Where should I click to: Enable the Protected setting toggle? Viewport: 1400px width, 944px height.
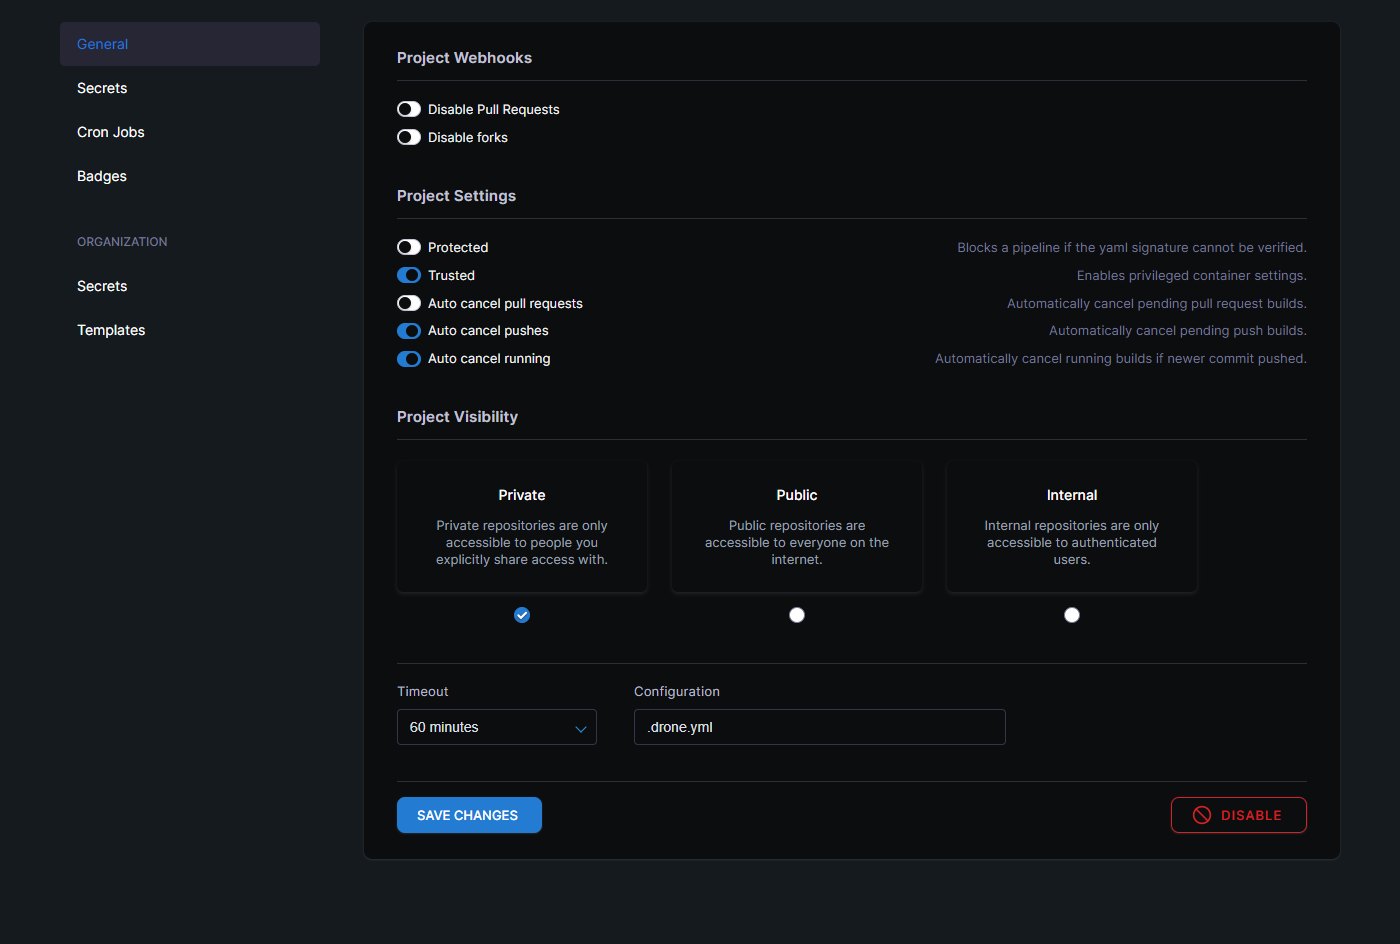point(409,247)
